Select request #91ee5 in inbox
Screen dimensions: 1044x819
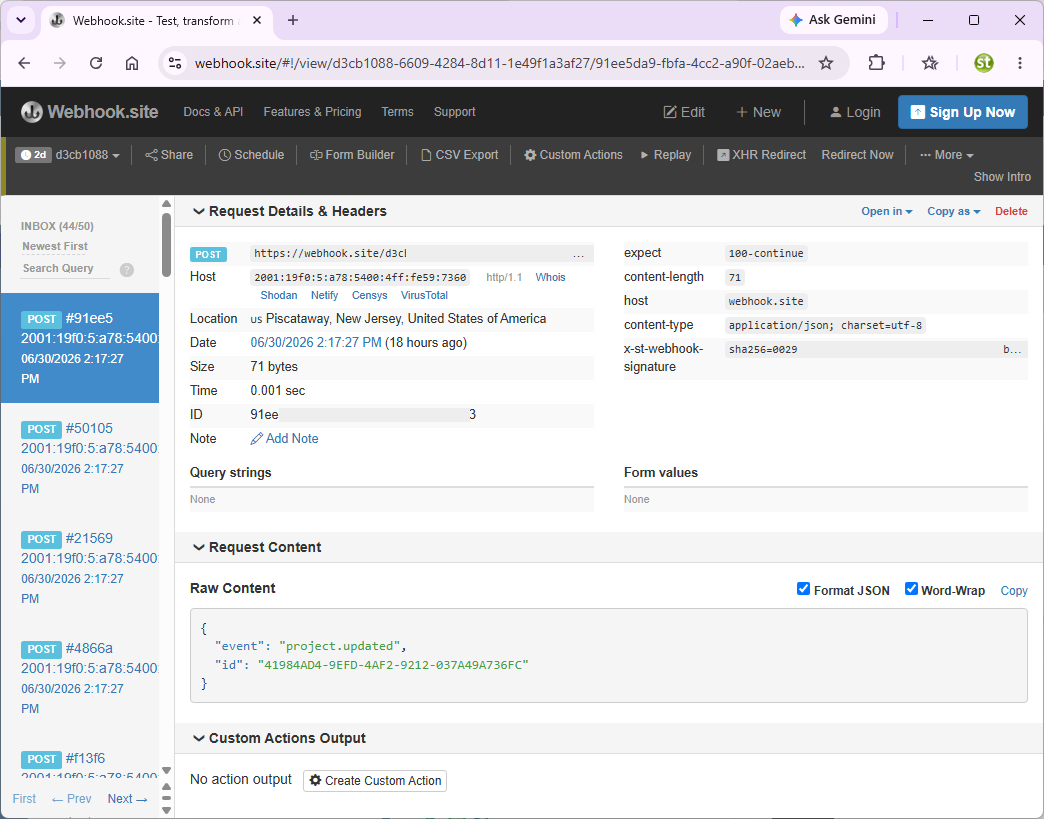[x=80, y=348]
